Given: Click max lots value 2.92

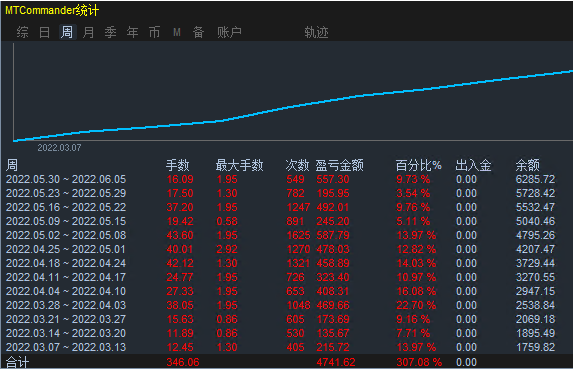Looking at the screenshot, I should pyautogui.click(x=227, y=249).
